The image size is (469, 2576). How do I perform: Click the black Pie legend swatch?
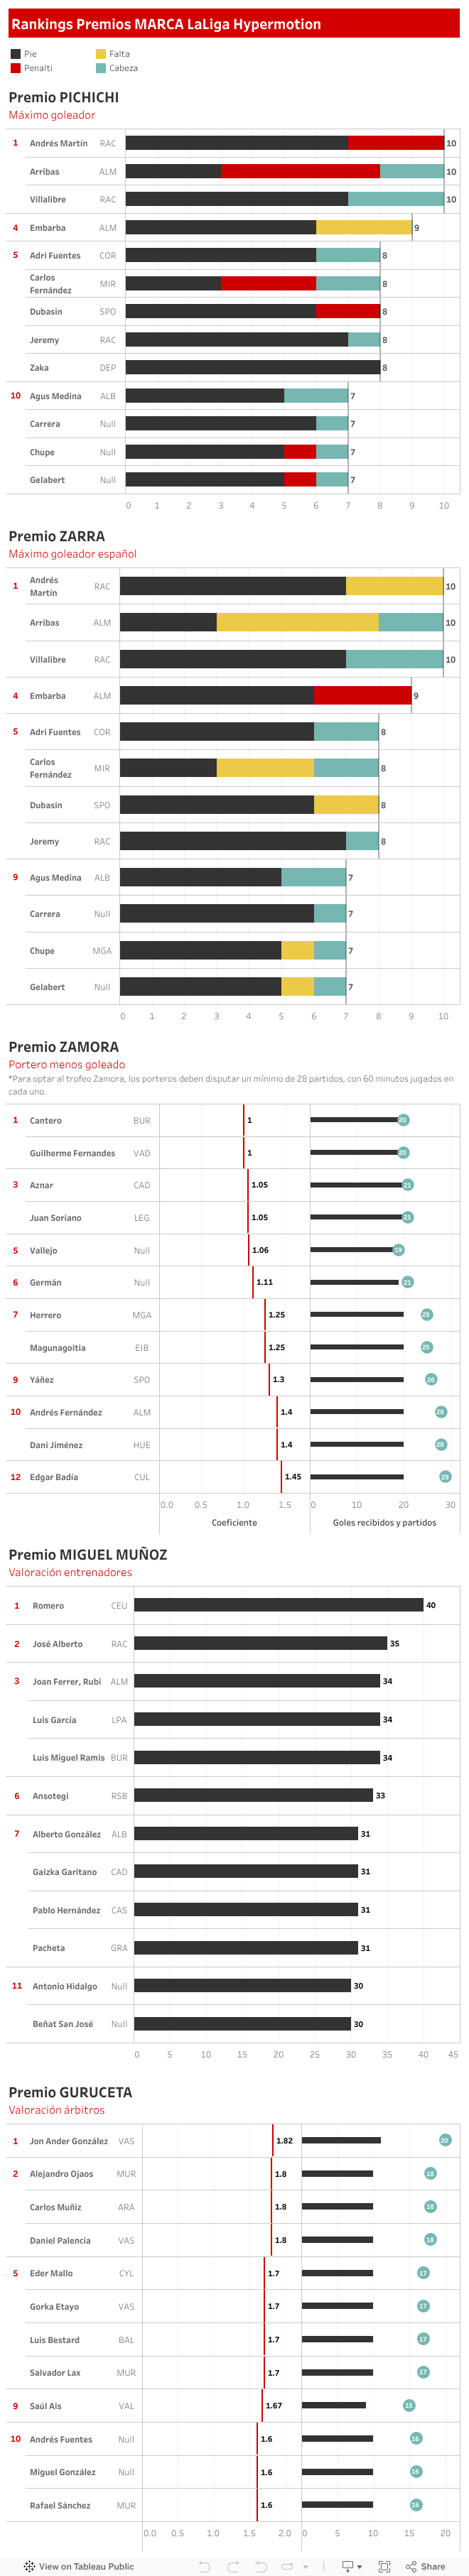[x=15, y=54]
